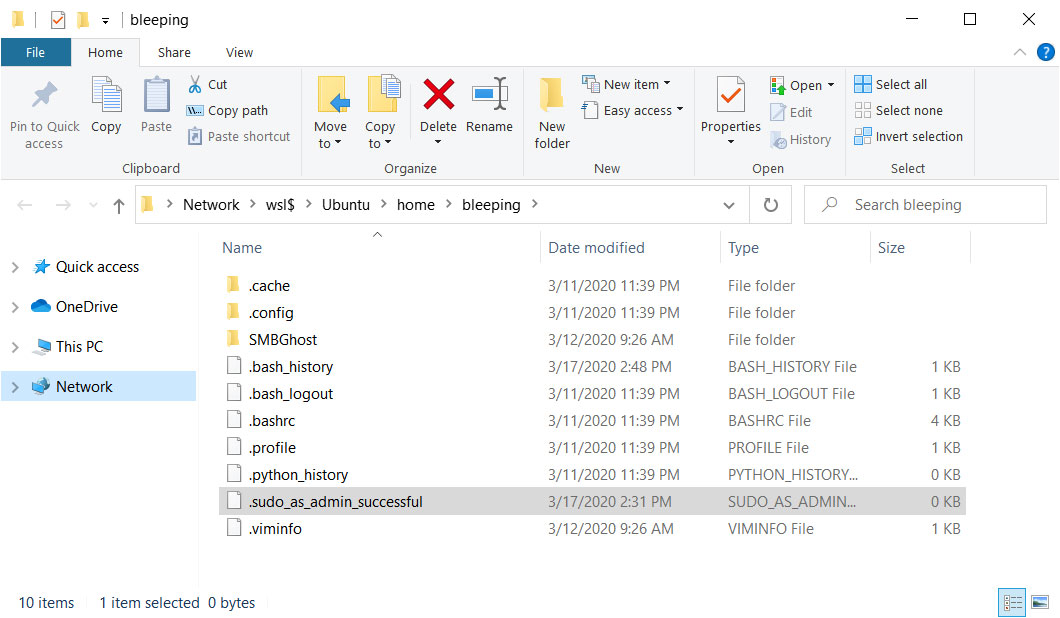Expand the Quick Access Toolbar customize arrow
This screenshot has height=618, width=1060.
[x=105, y=21]
